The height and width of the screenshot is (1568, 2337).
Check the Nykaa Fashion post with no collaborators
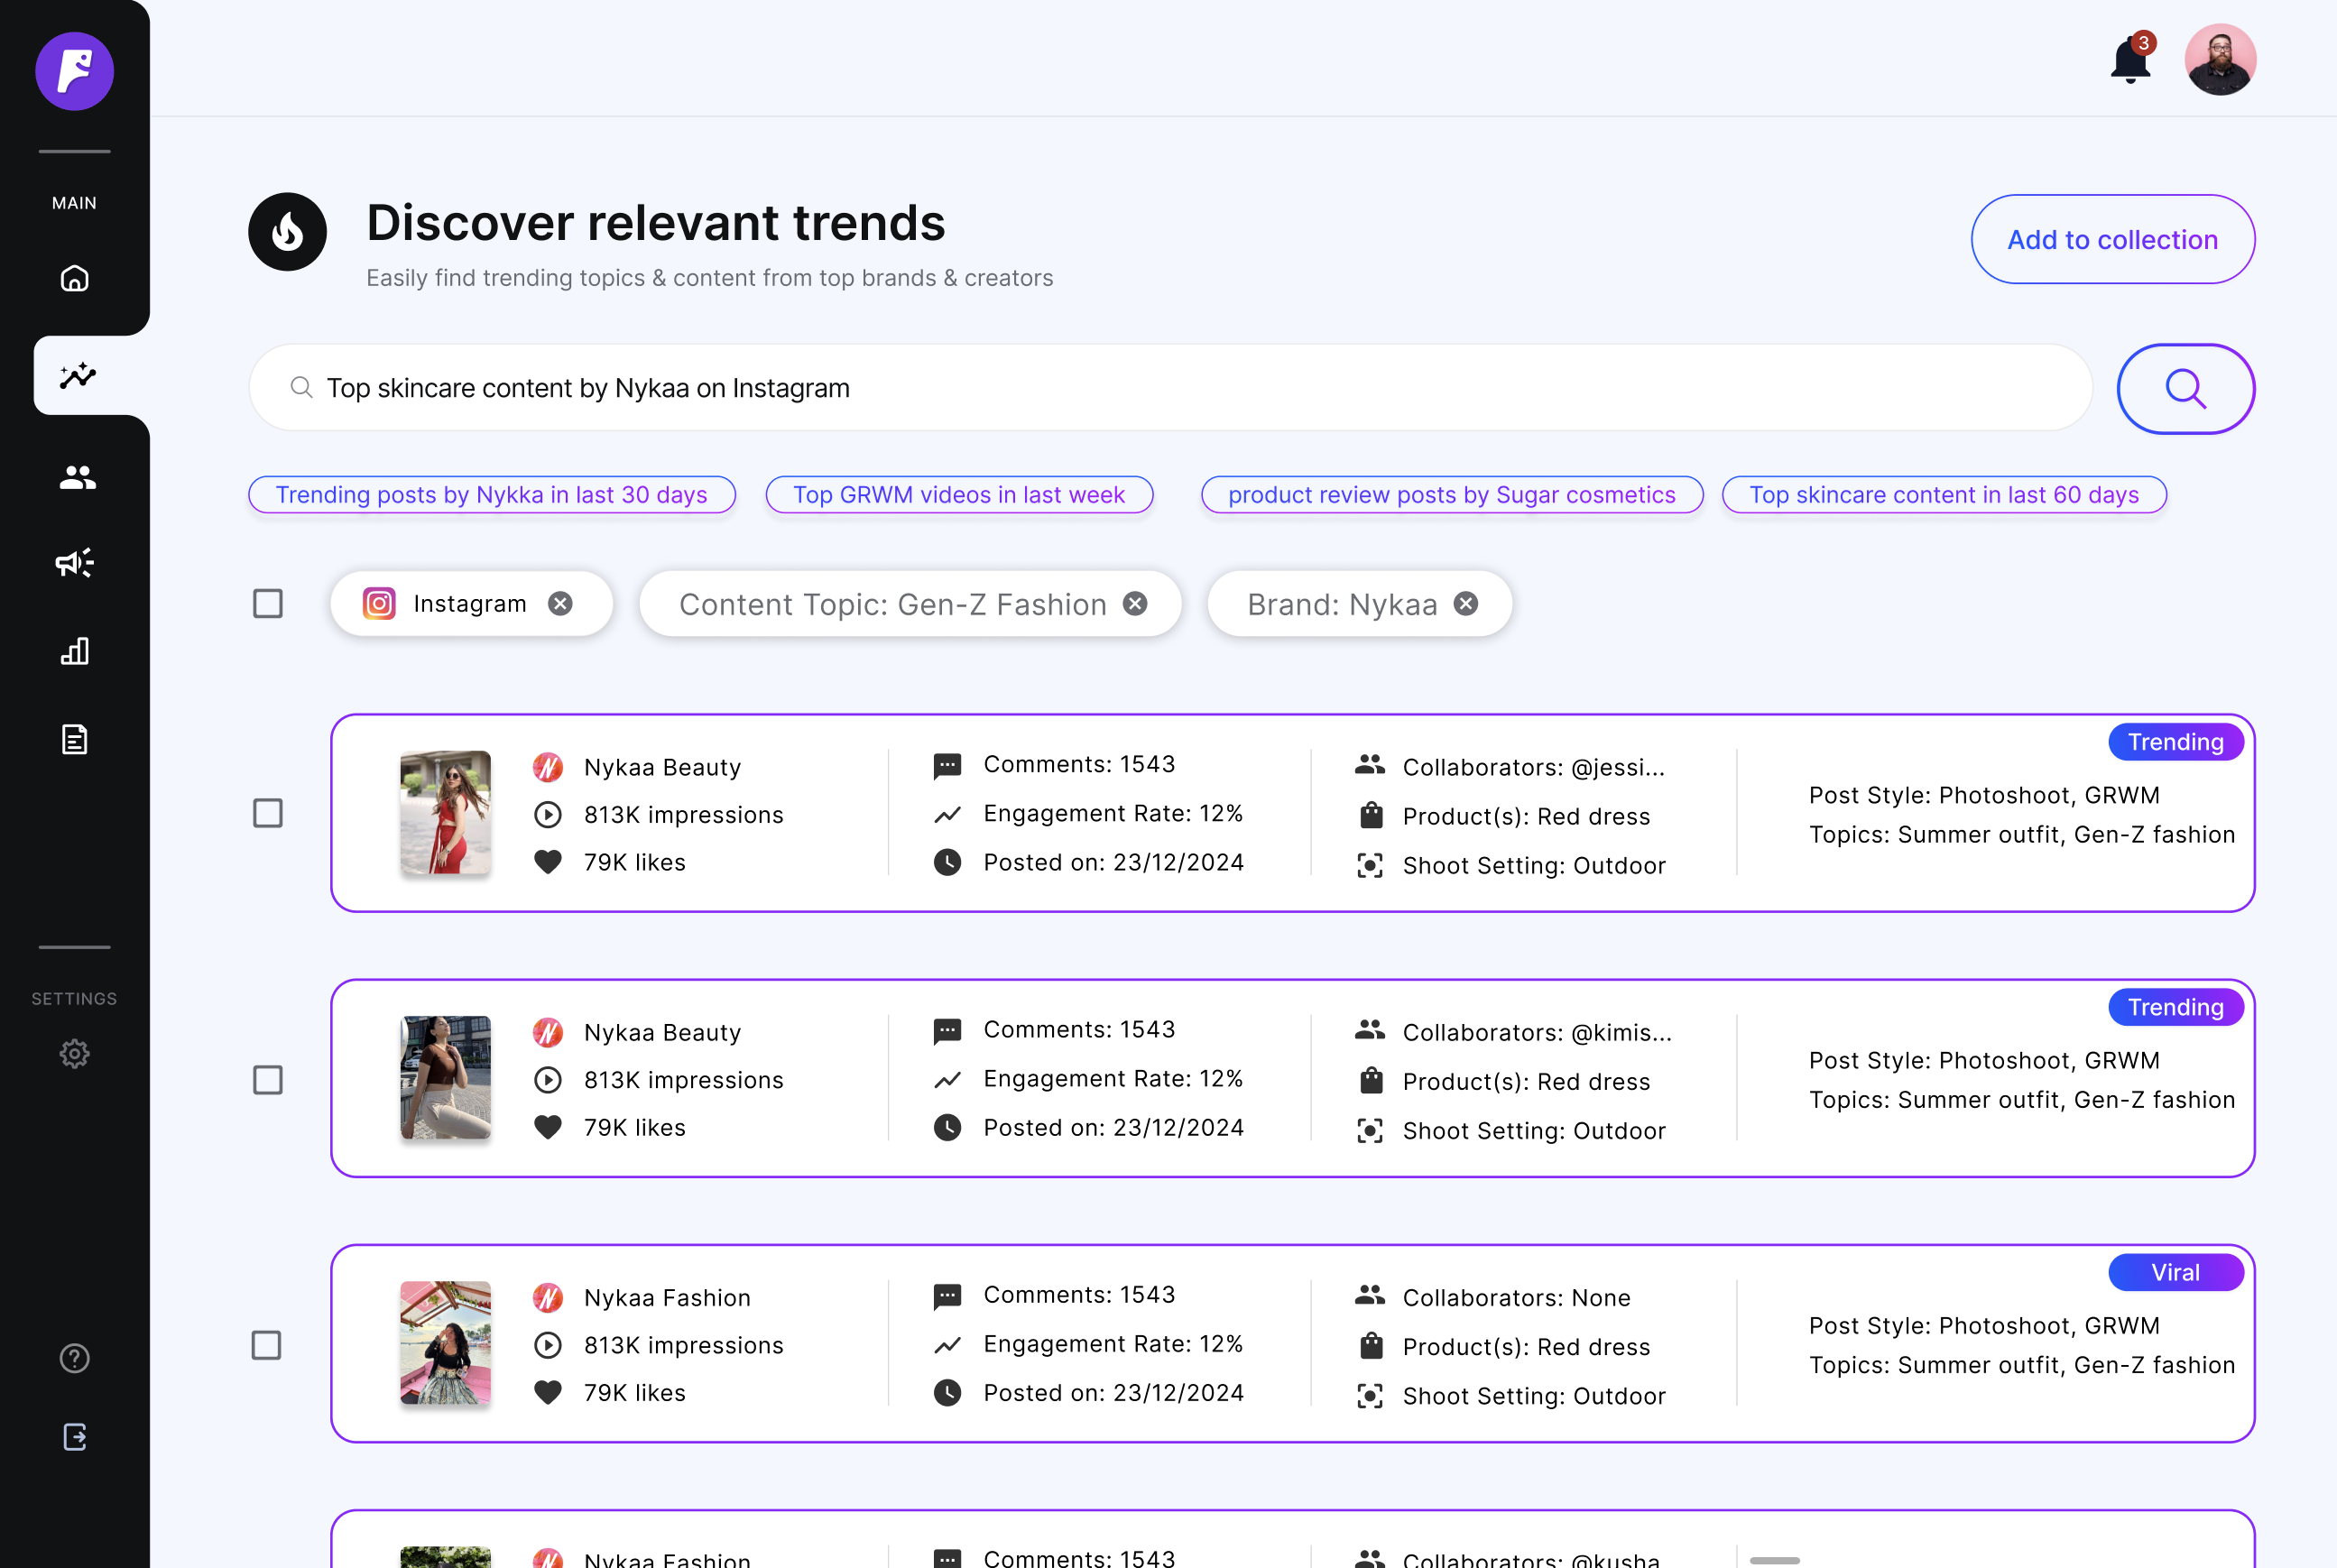point(266,1344)
